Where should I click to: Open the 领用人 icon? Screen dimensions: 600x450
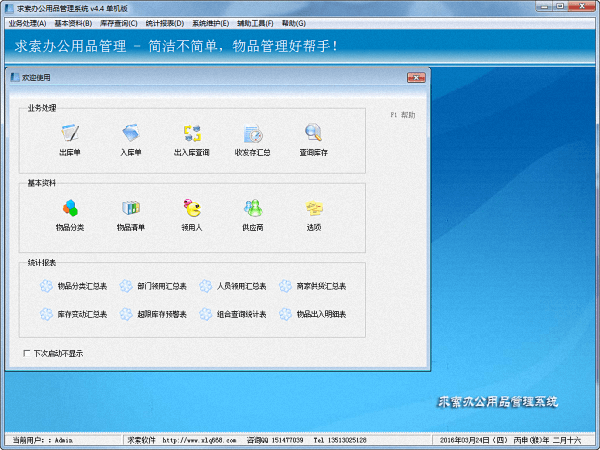[x=192, y=208]
